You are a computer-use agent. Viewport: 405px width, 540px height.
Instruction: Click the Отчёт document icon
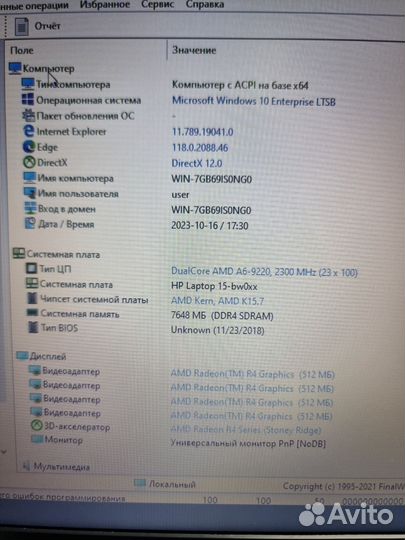coord(21,27)
